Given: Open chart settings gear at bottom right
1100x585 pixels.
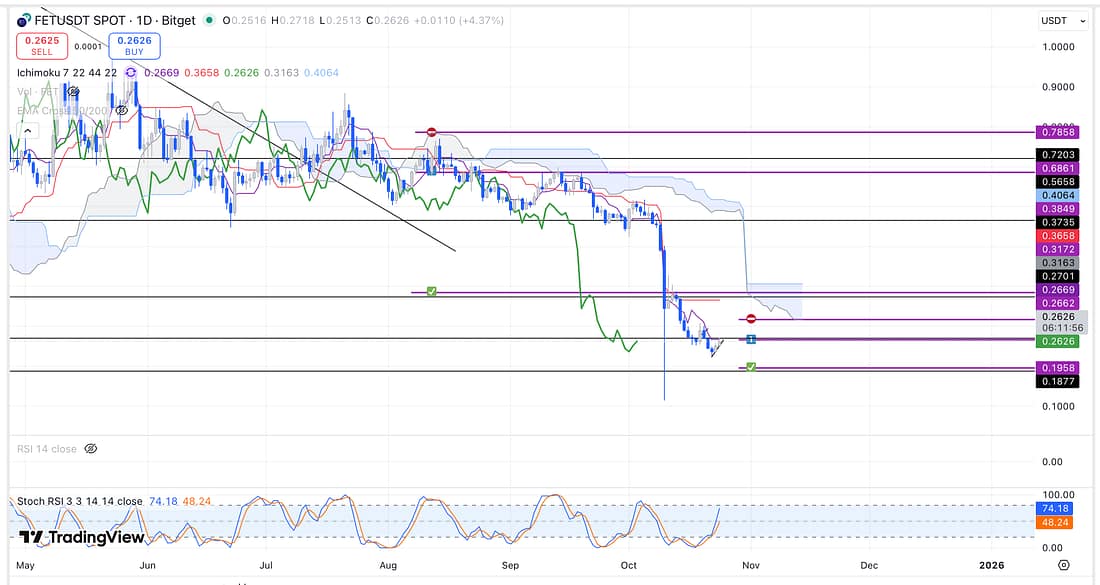Looking at the screenshot, I should coord(1064,565).
